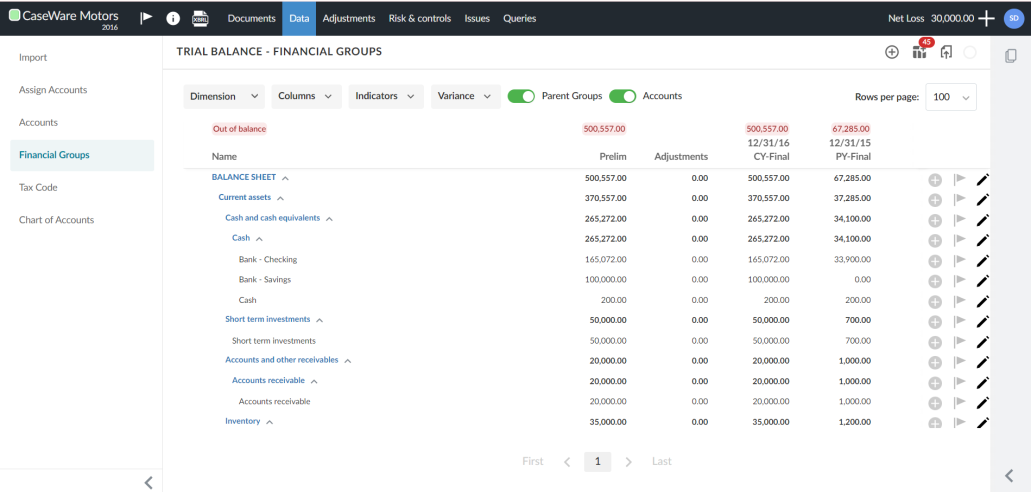Click pencil edit icon for Bank - Checking

982,260
